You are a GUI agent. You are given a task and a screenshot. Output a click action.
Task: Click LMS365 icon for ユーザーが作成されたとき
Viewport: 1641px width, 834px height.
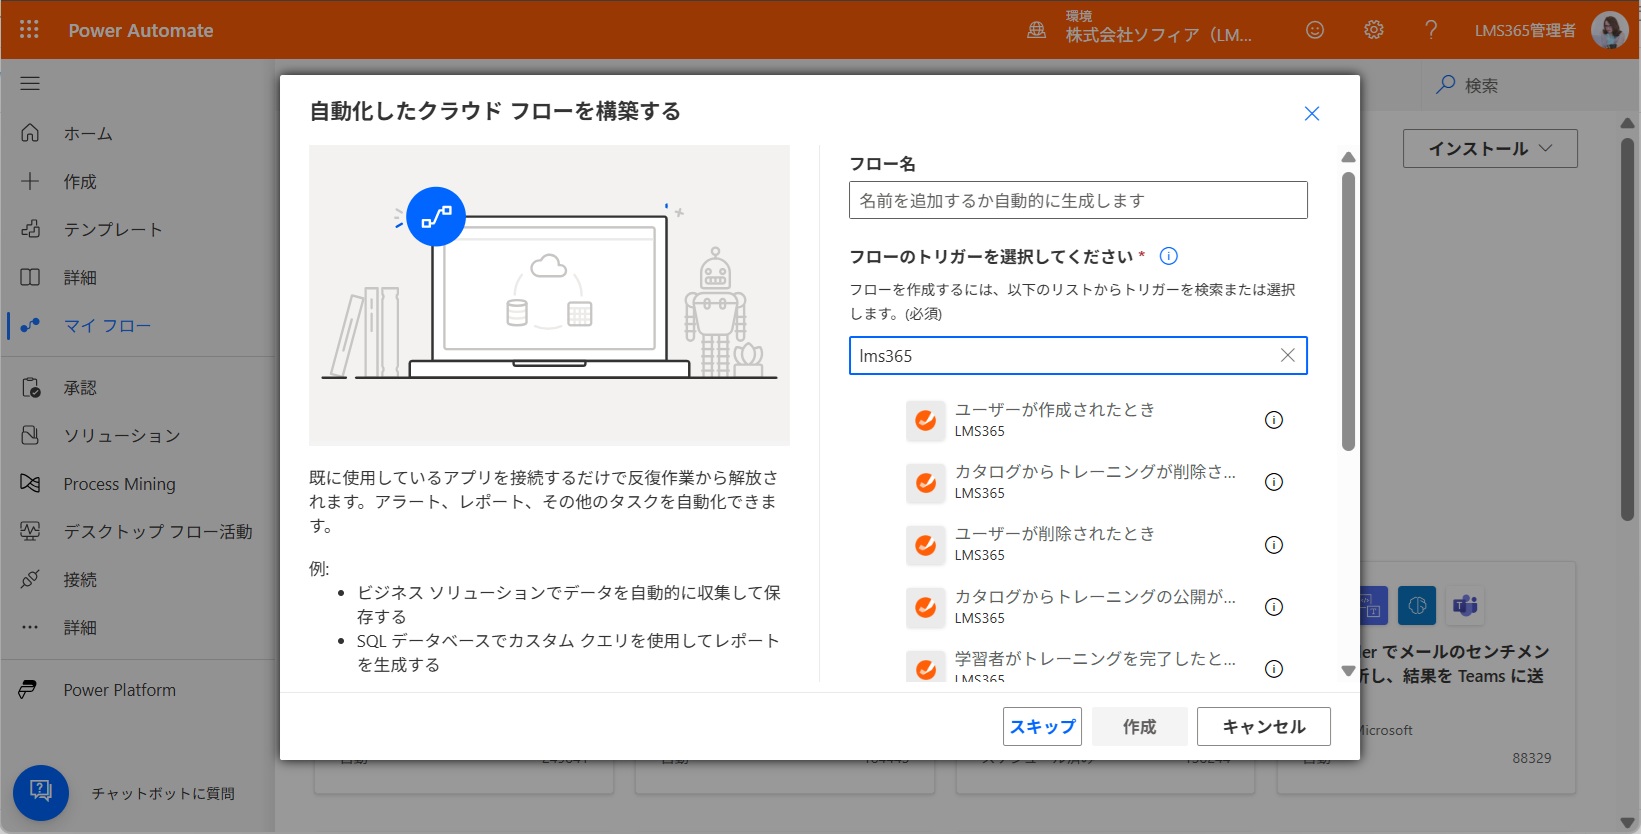tap(926, 420)
